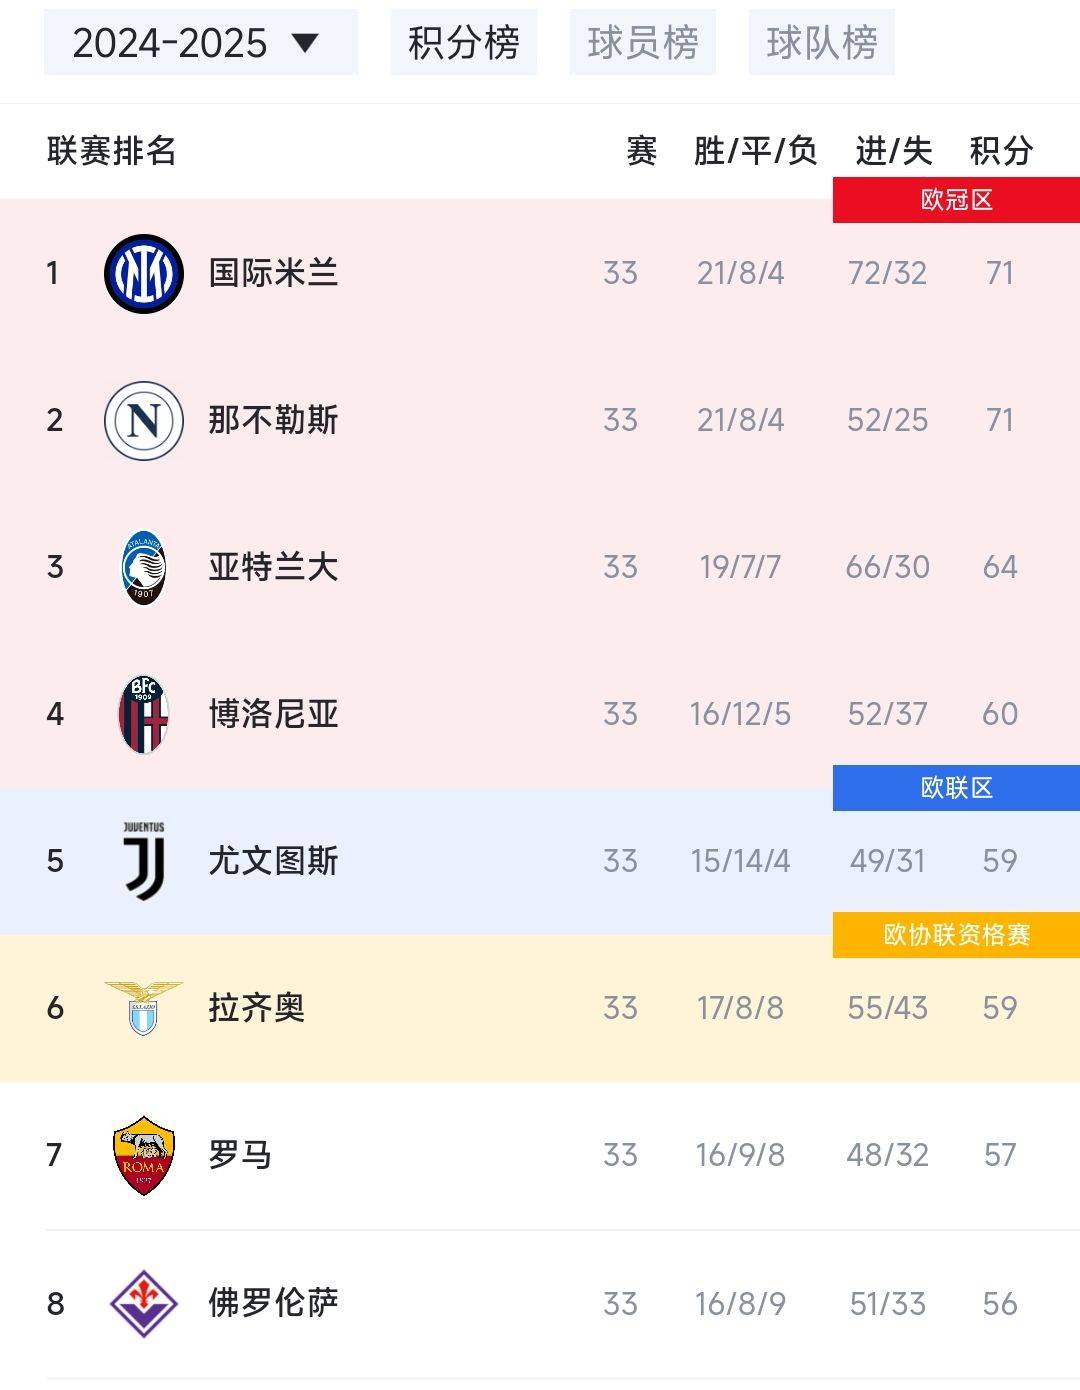Open Atalanta via its club badge
Screen dimensions: 1080x1390
(143, 567)
